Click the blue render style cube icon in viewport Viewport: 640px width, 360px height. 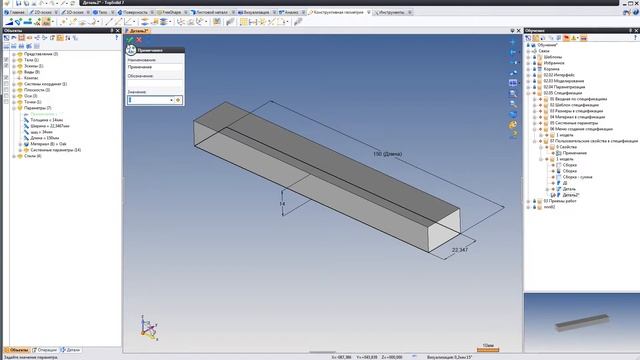click(x=513, y=114)
